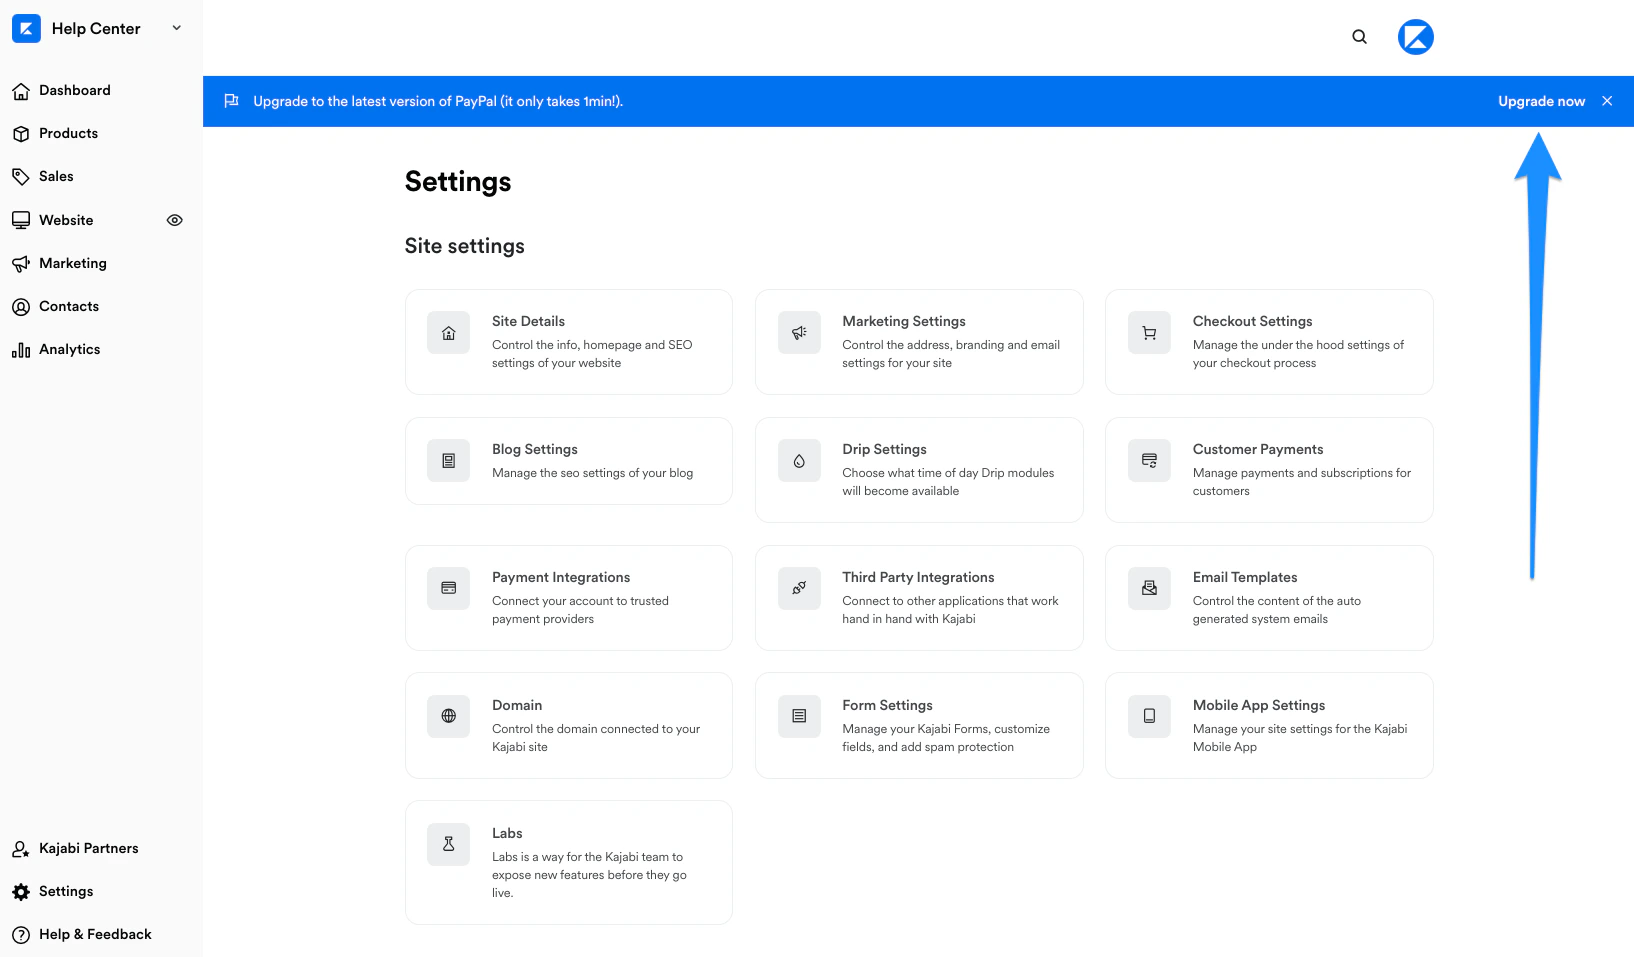Dismiss the PayPal upgrade banner
The width and height of the screenshot is (1634, 957).
[1607, 101]
